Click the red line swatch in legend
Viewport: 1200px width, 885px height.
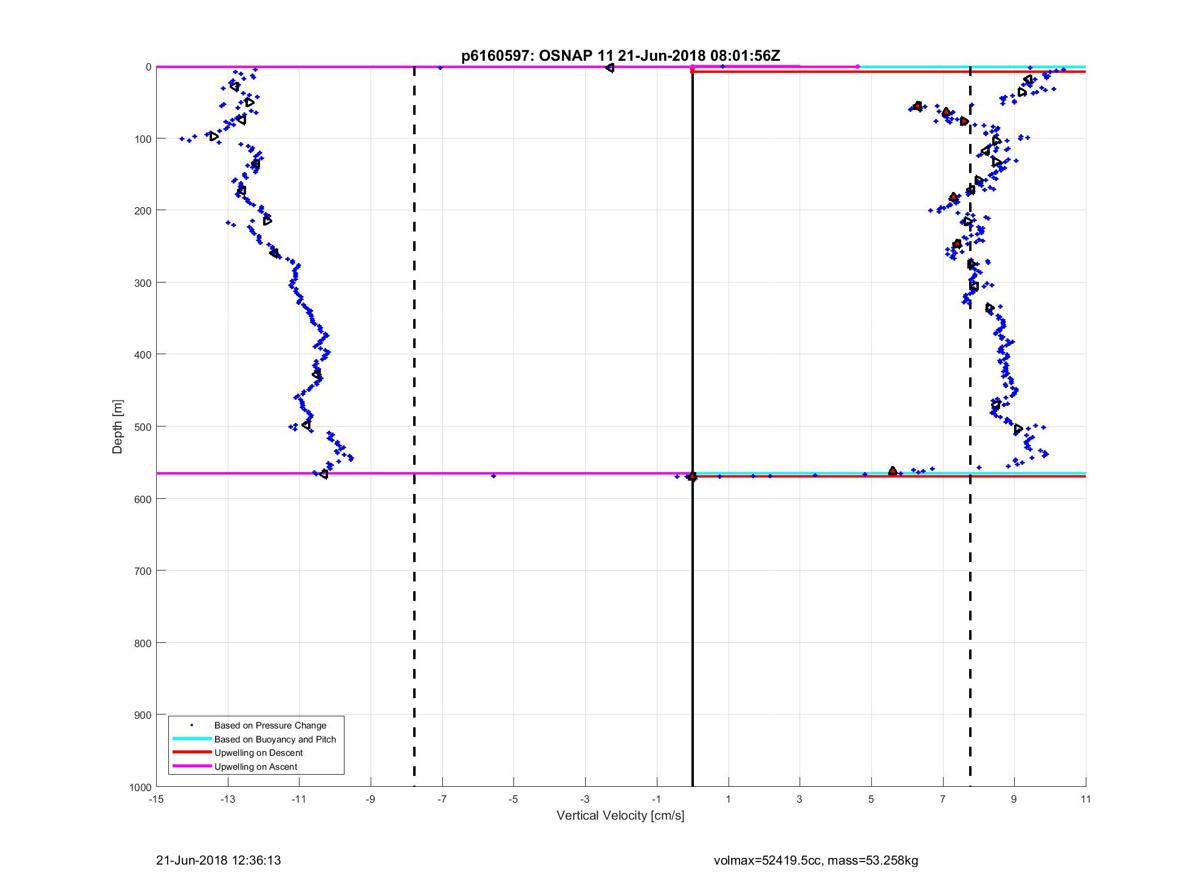point(192,753)
